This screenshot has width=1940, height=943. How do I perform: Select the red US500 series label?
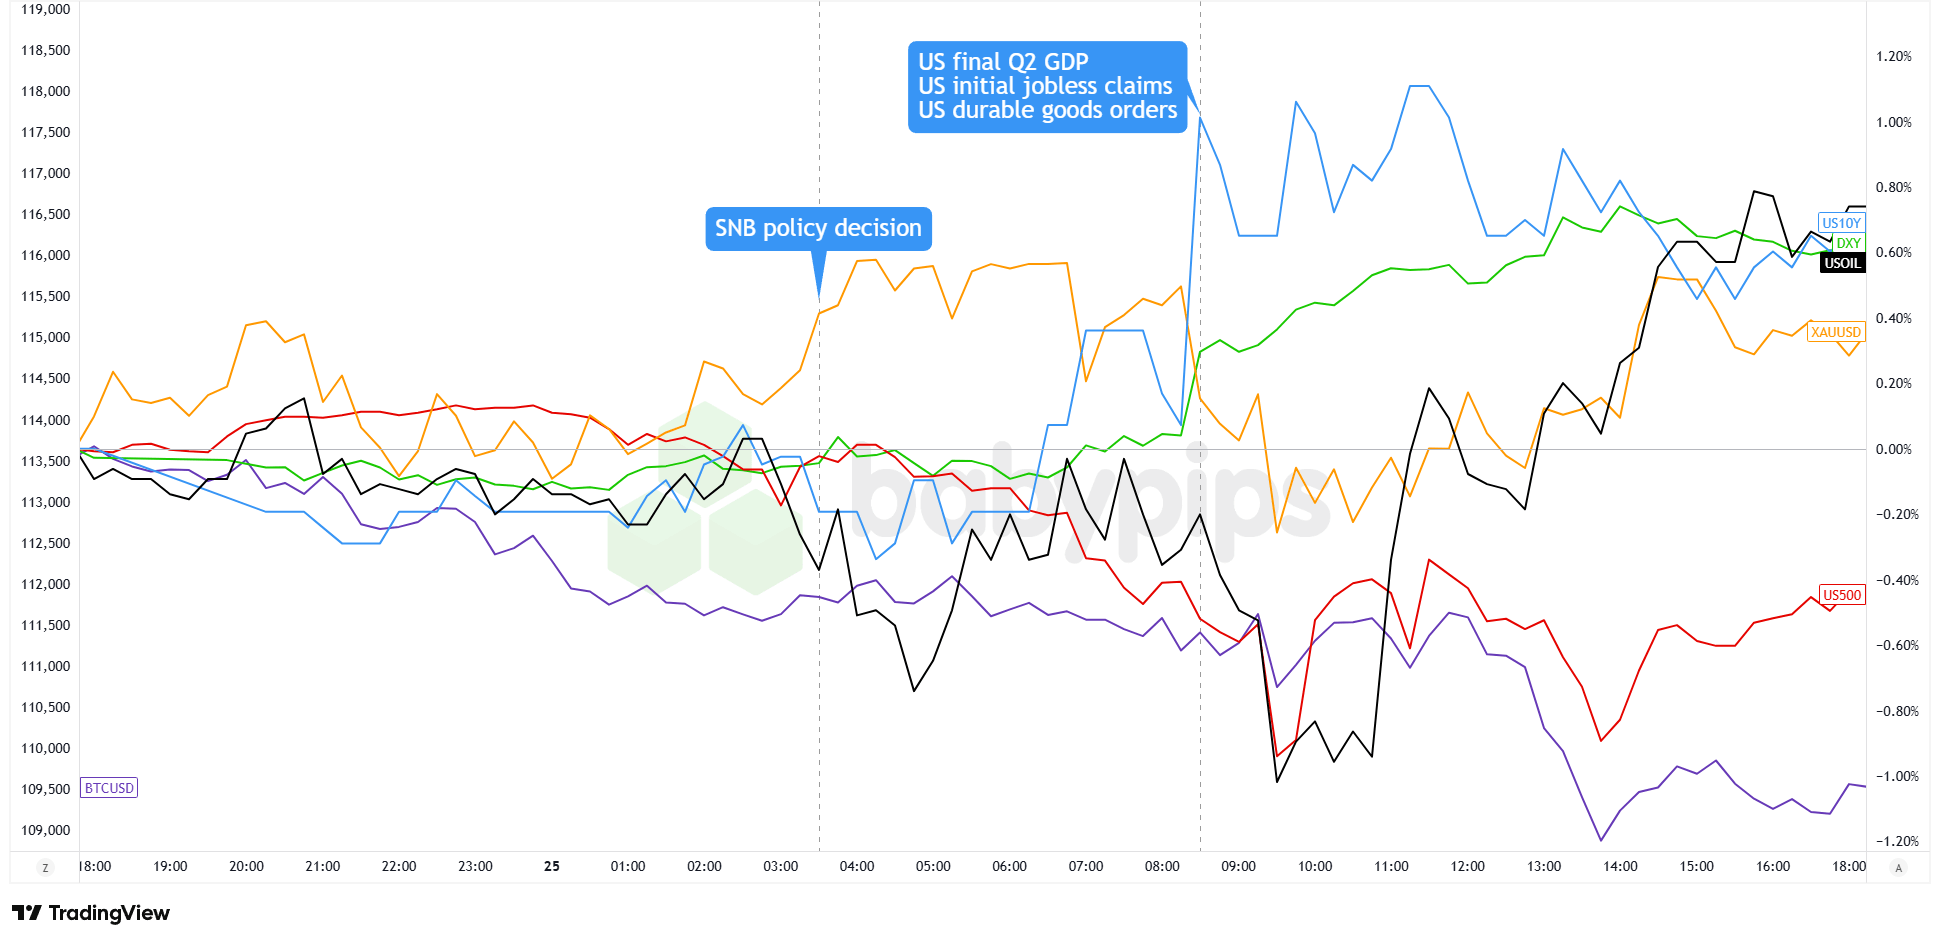(1842, 595)
